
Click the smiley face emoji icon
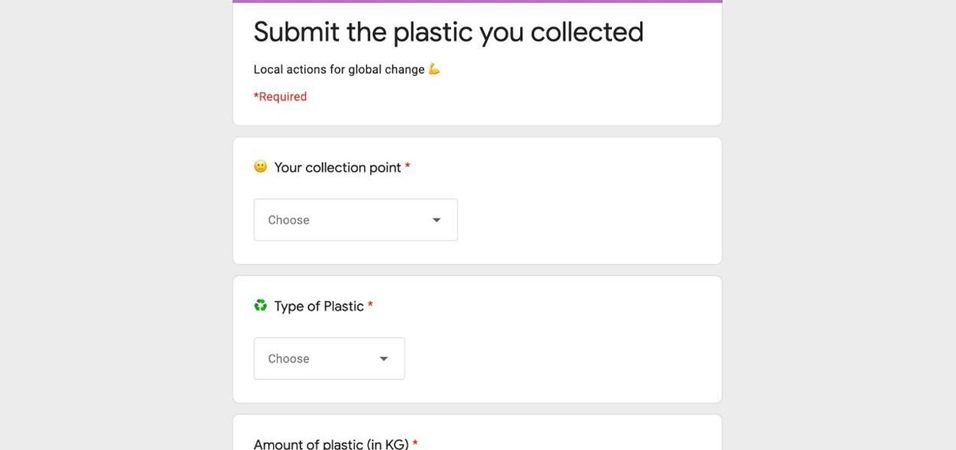pyautogui.click(x=260, y=166)
